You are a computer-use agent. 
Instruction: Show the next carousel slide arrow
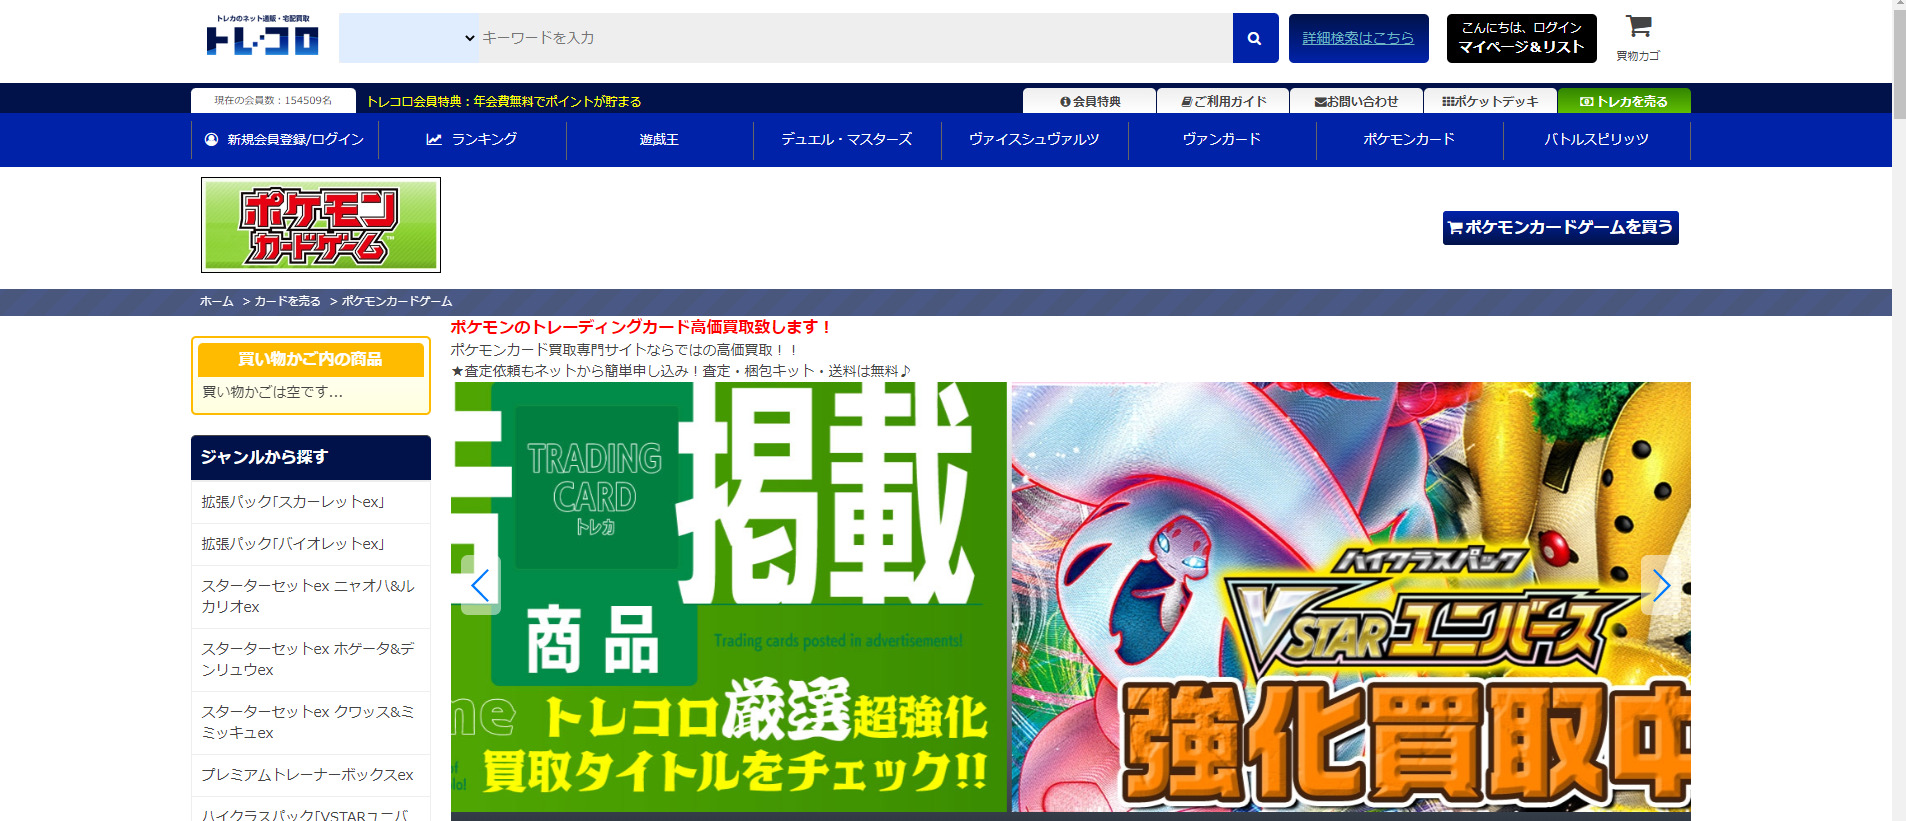click(x=1661, y=585)
